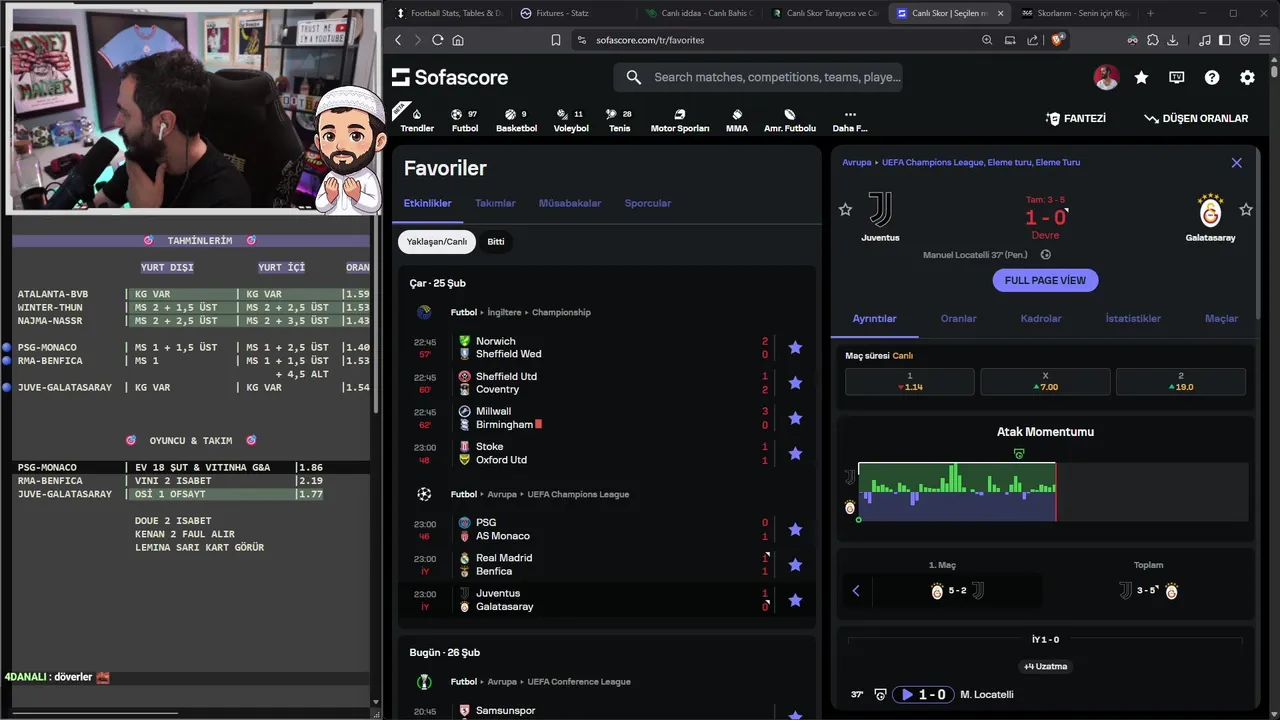Select the home win odds 1.14

tap(910, 381)
